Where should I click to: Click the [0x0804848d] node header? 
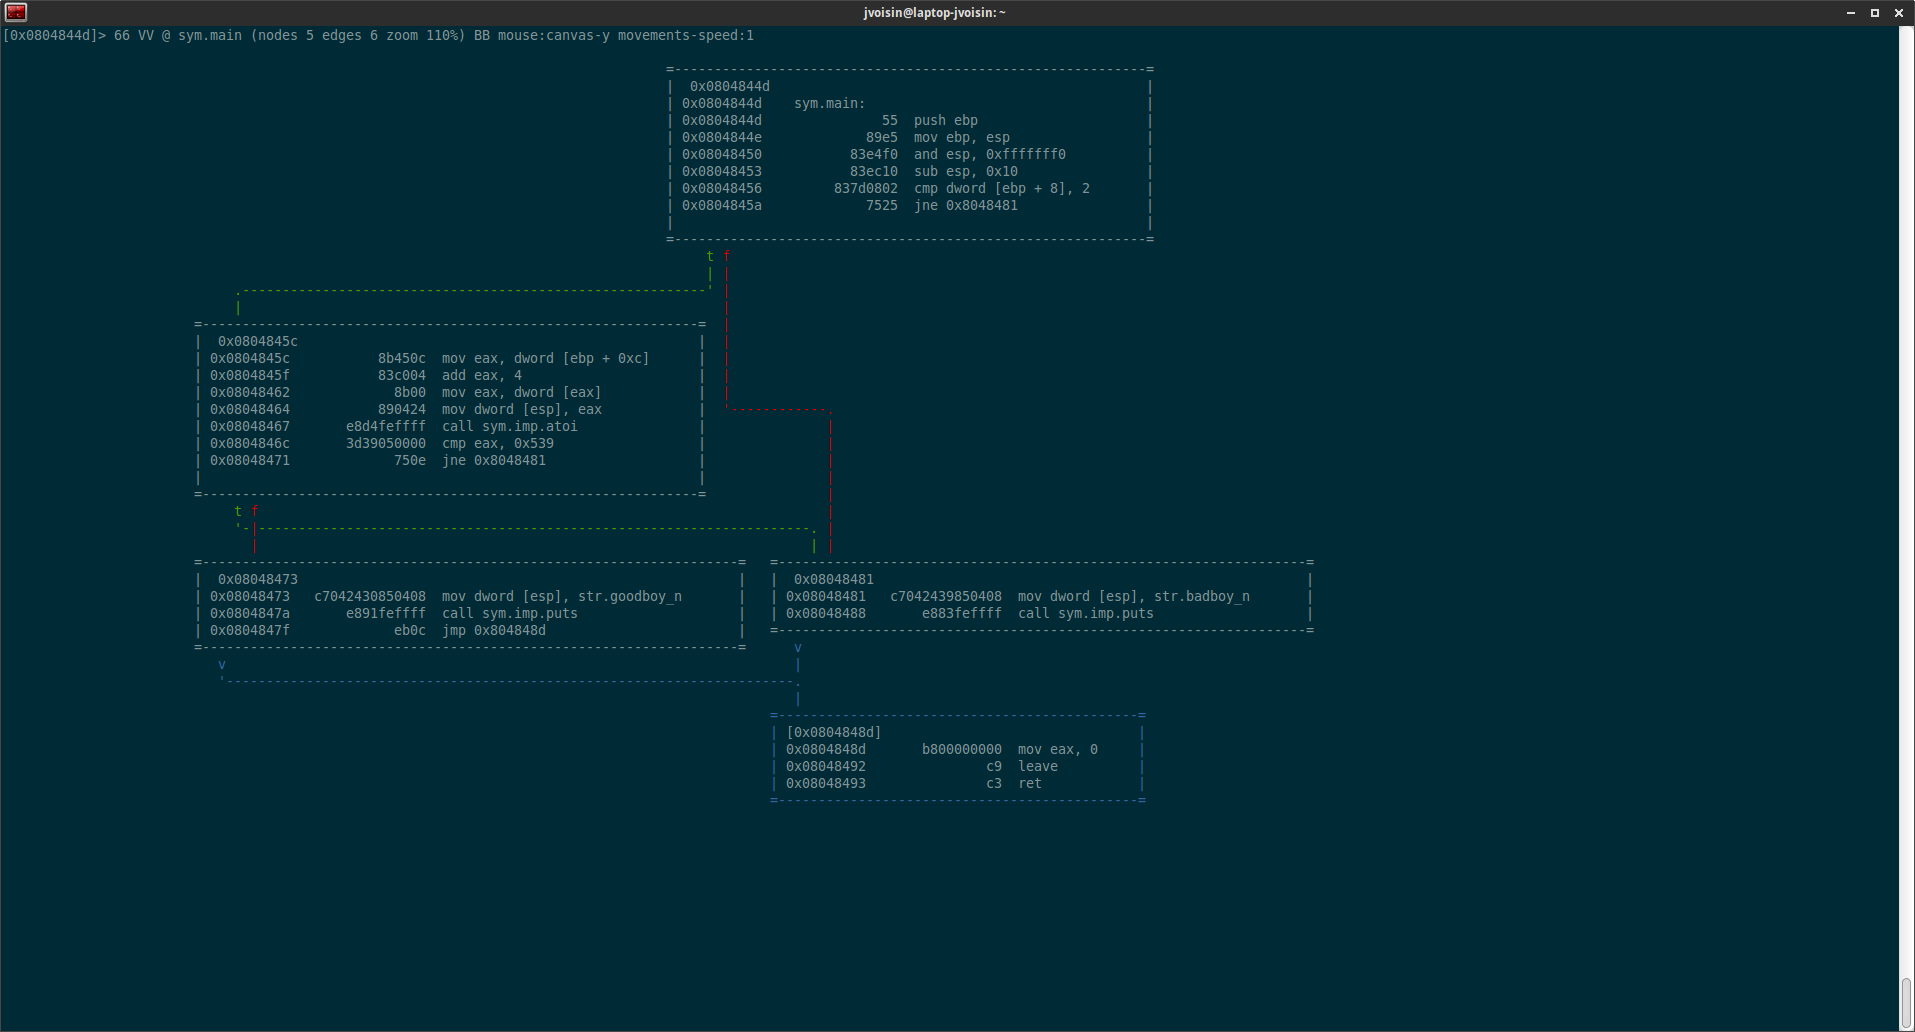(833, 732)
